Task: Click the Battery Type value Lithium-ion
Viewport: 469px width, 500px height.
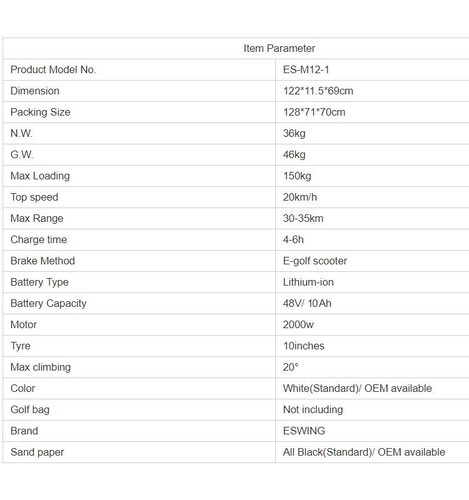Action: [308, 282]
